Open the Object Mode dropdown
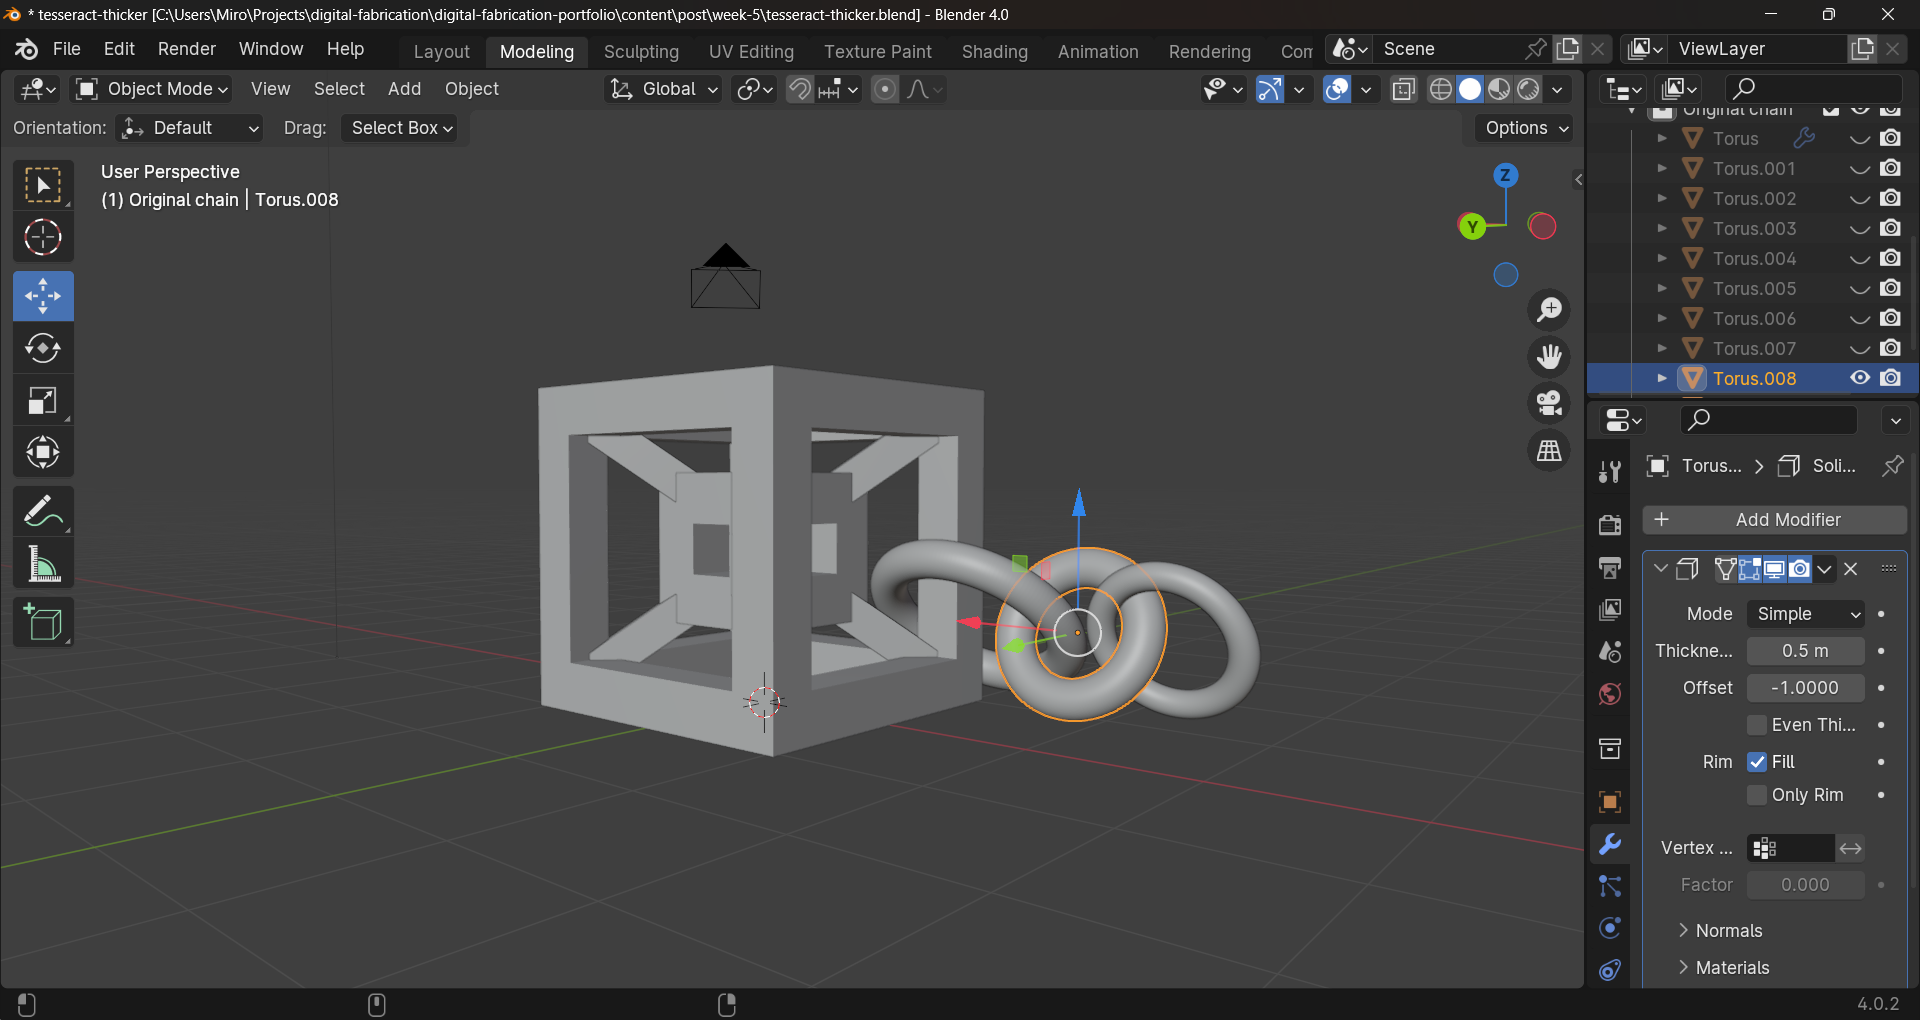 153,89
